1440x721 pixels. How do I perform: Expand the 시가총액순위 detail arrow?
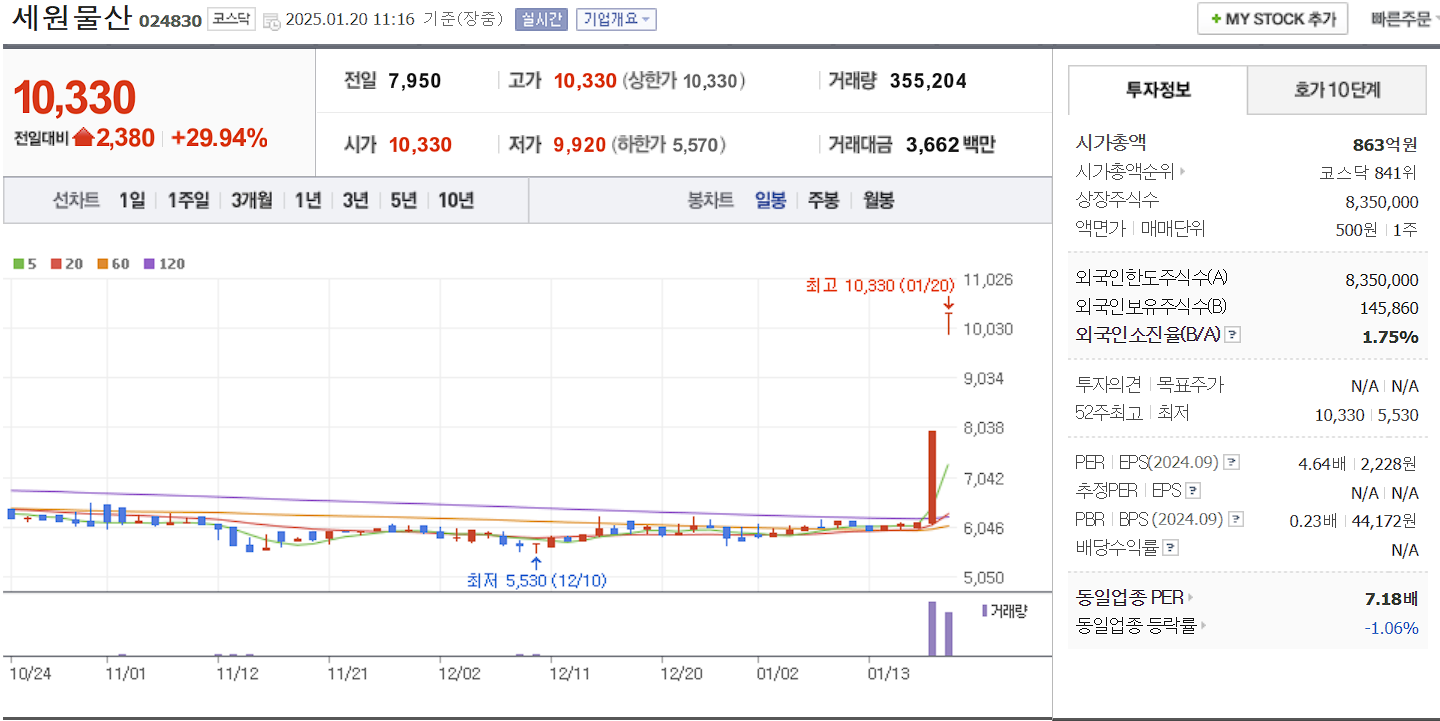click(1182, 170)
